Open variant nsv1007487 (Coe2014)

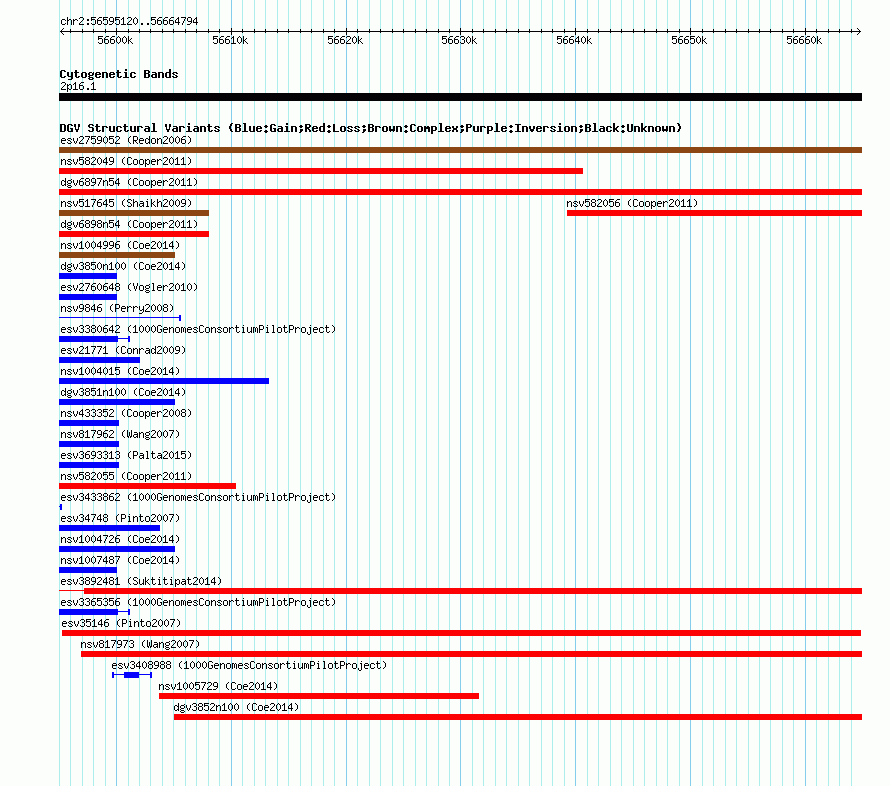[120, 560]
